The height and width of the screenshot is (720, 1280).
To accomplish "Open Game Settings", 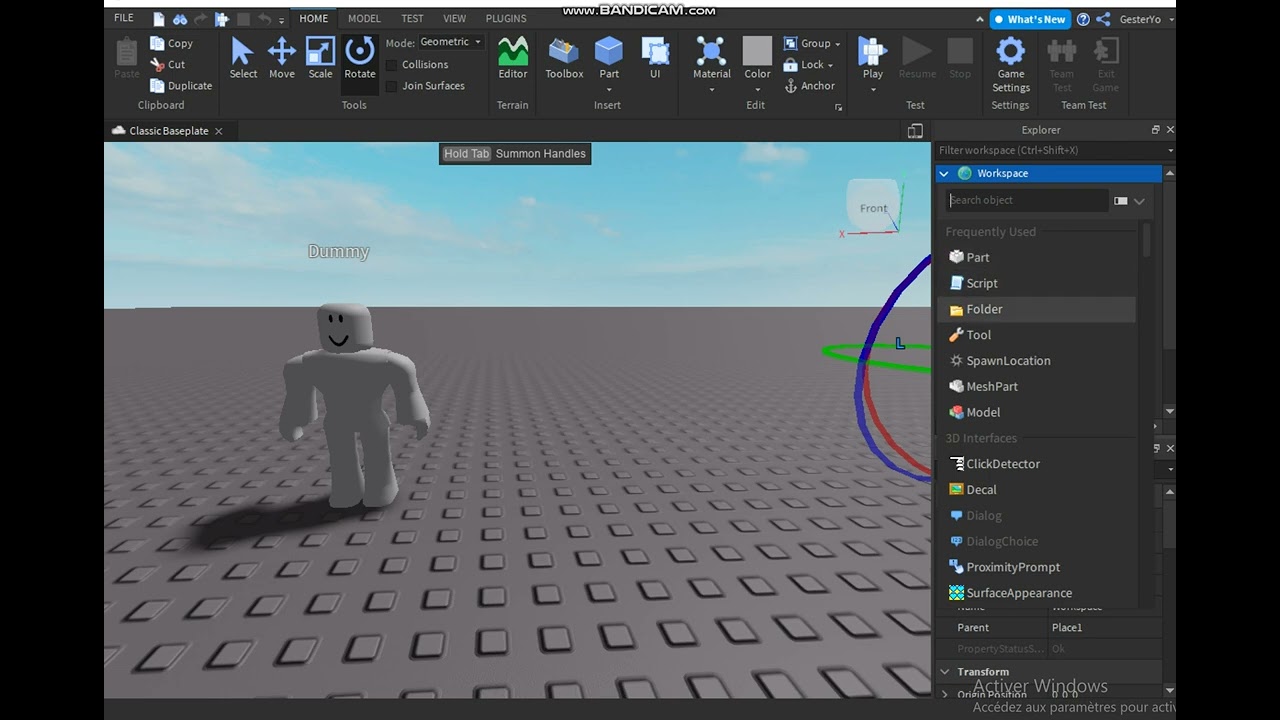I will (x=1011, y=65).
